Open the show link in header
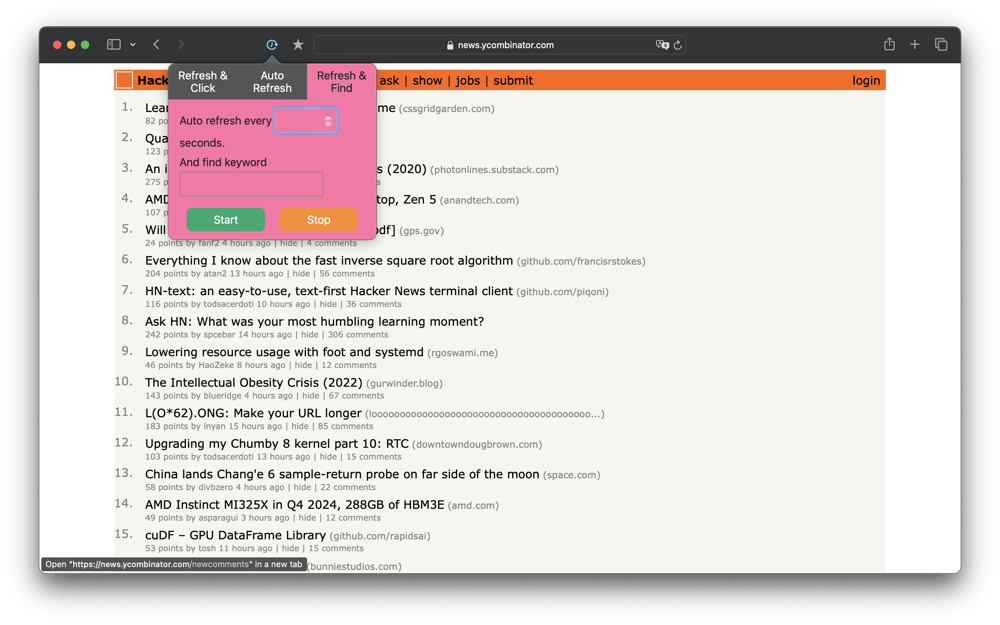Screen dimensions: 1000x625 tap(427, 80)
